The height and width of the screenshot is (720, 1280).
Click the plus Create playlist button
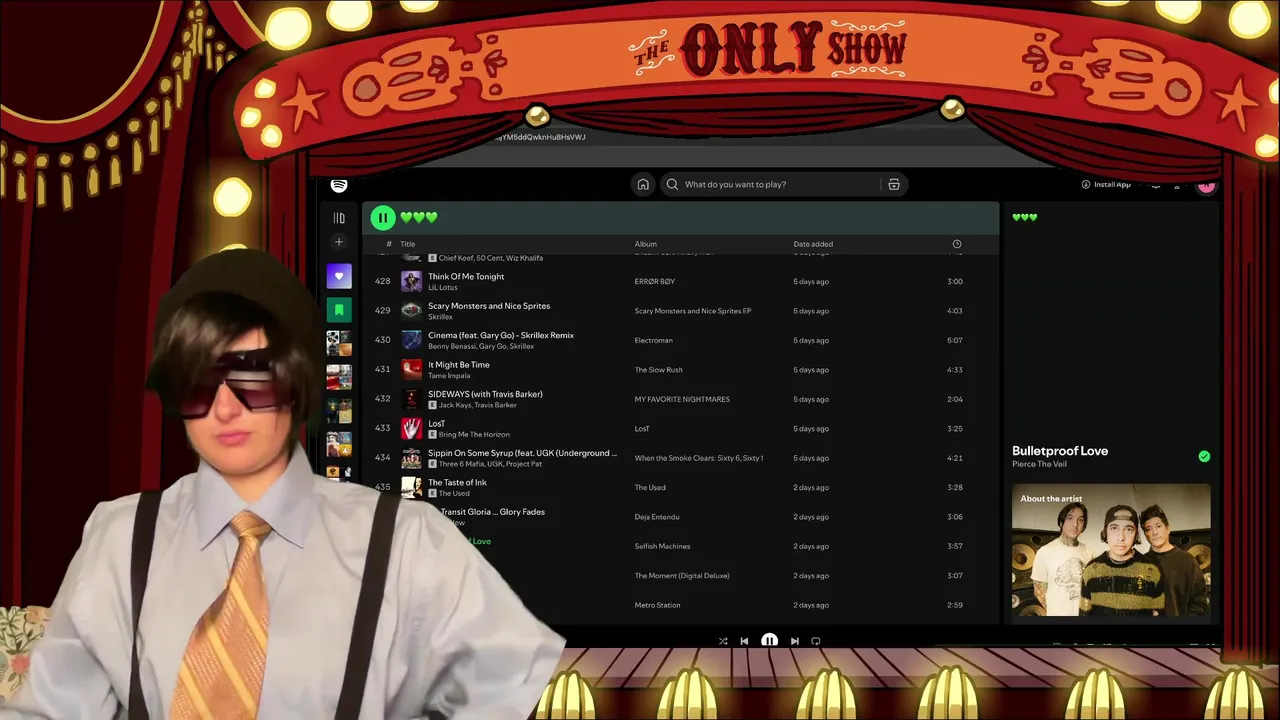click(339, 242)
